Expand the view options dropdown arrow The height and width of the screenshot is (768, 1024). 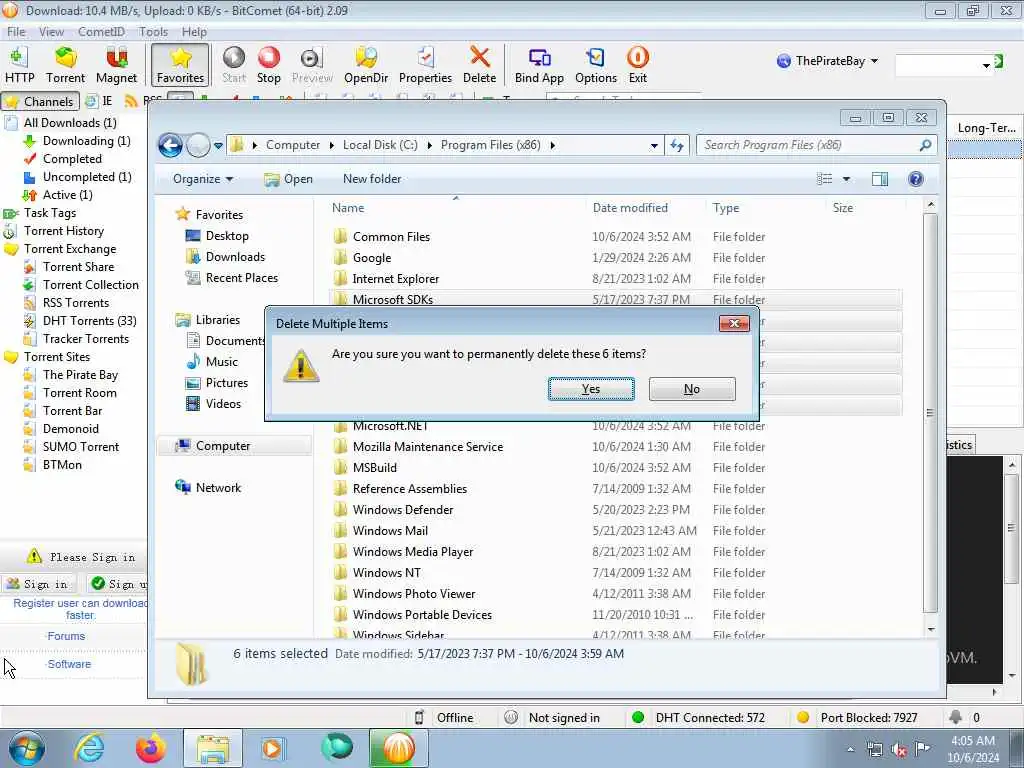point(846,179)
